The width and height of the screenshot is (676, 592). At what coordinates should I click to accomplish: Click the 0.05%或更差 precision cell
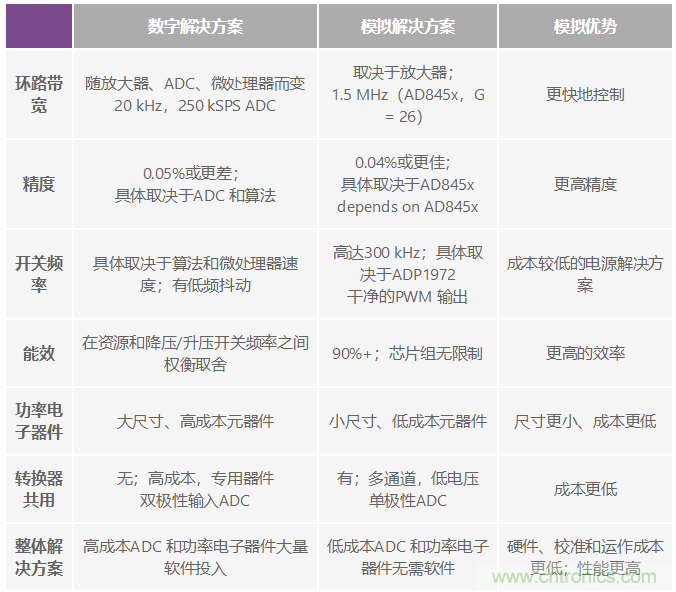pyautogui.click(x=195, y=184)
